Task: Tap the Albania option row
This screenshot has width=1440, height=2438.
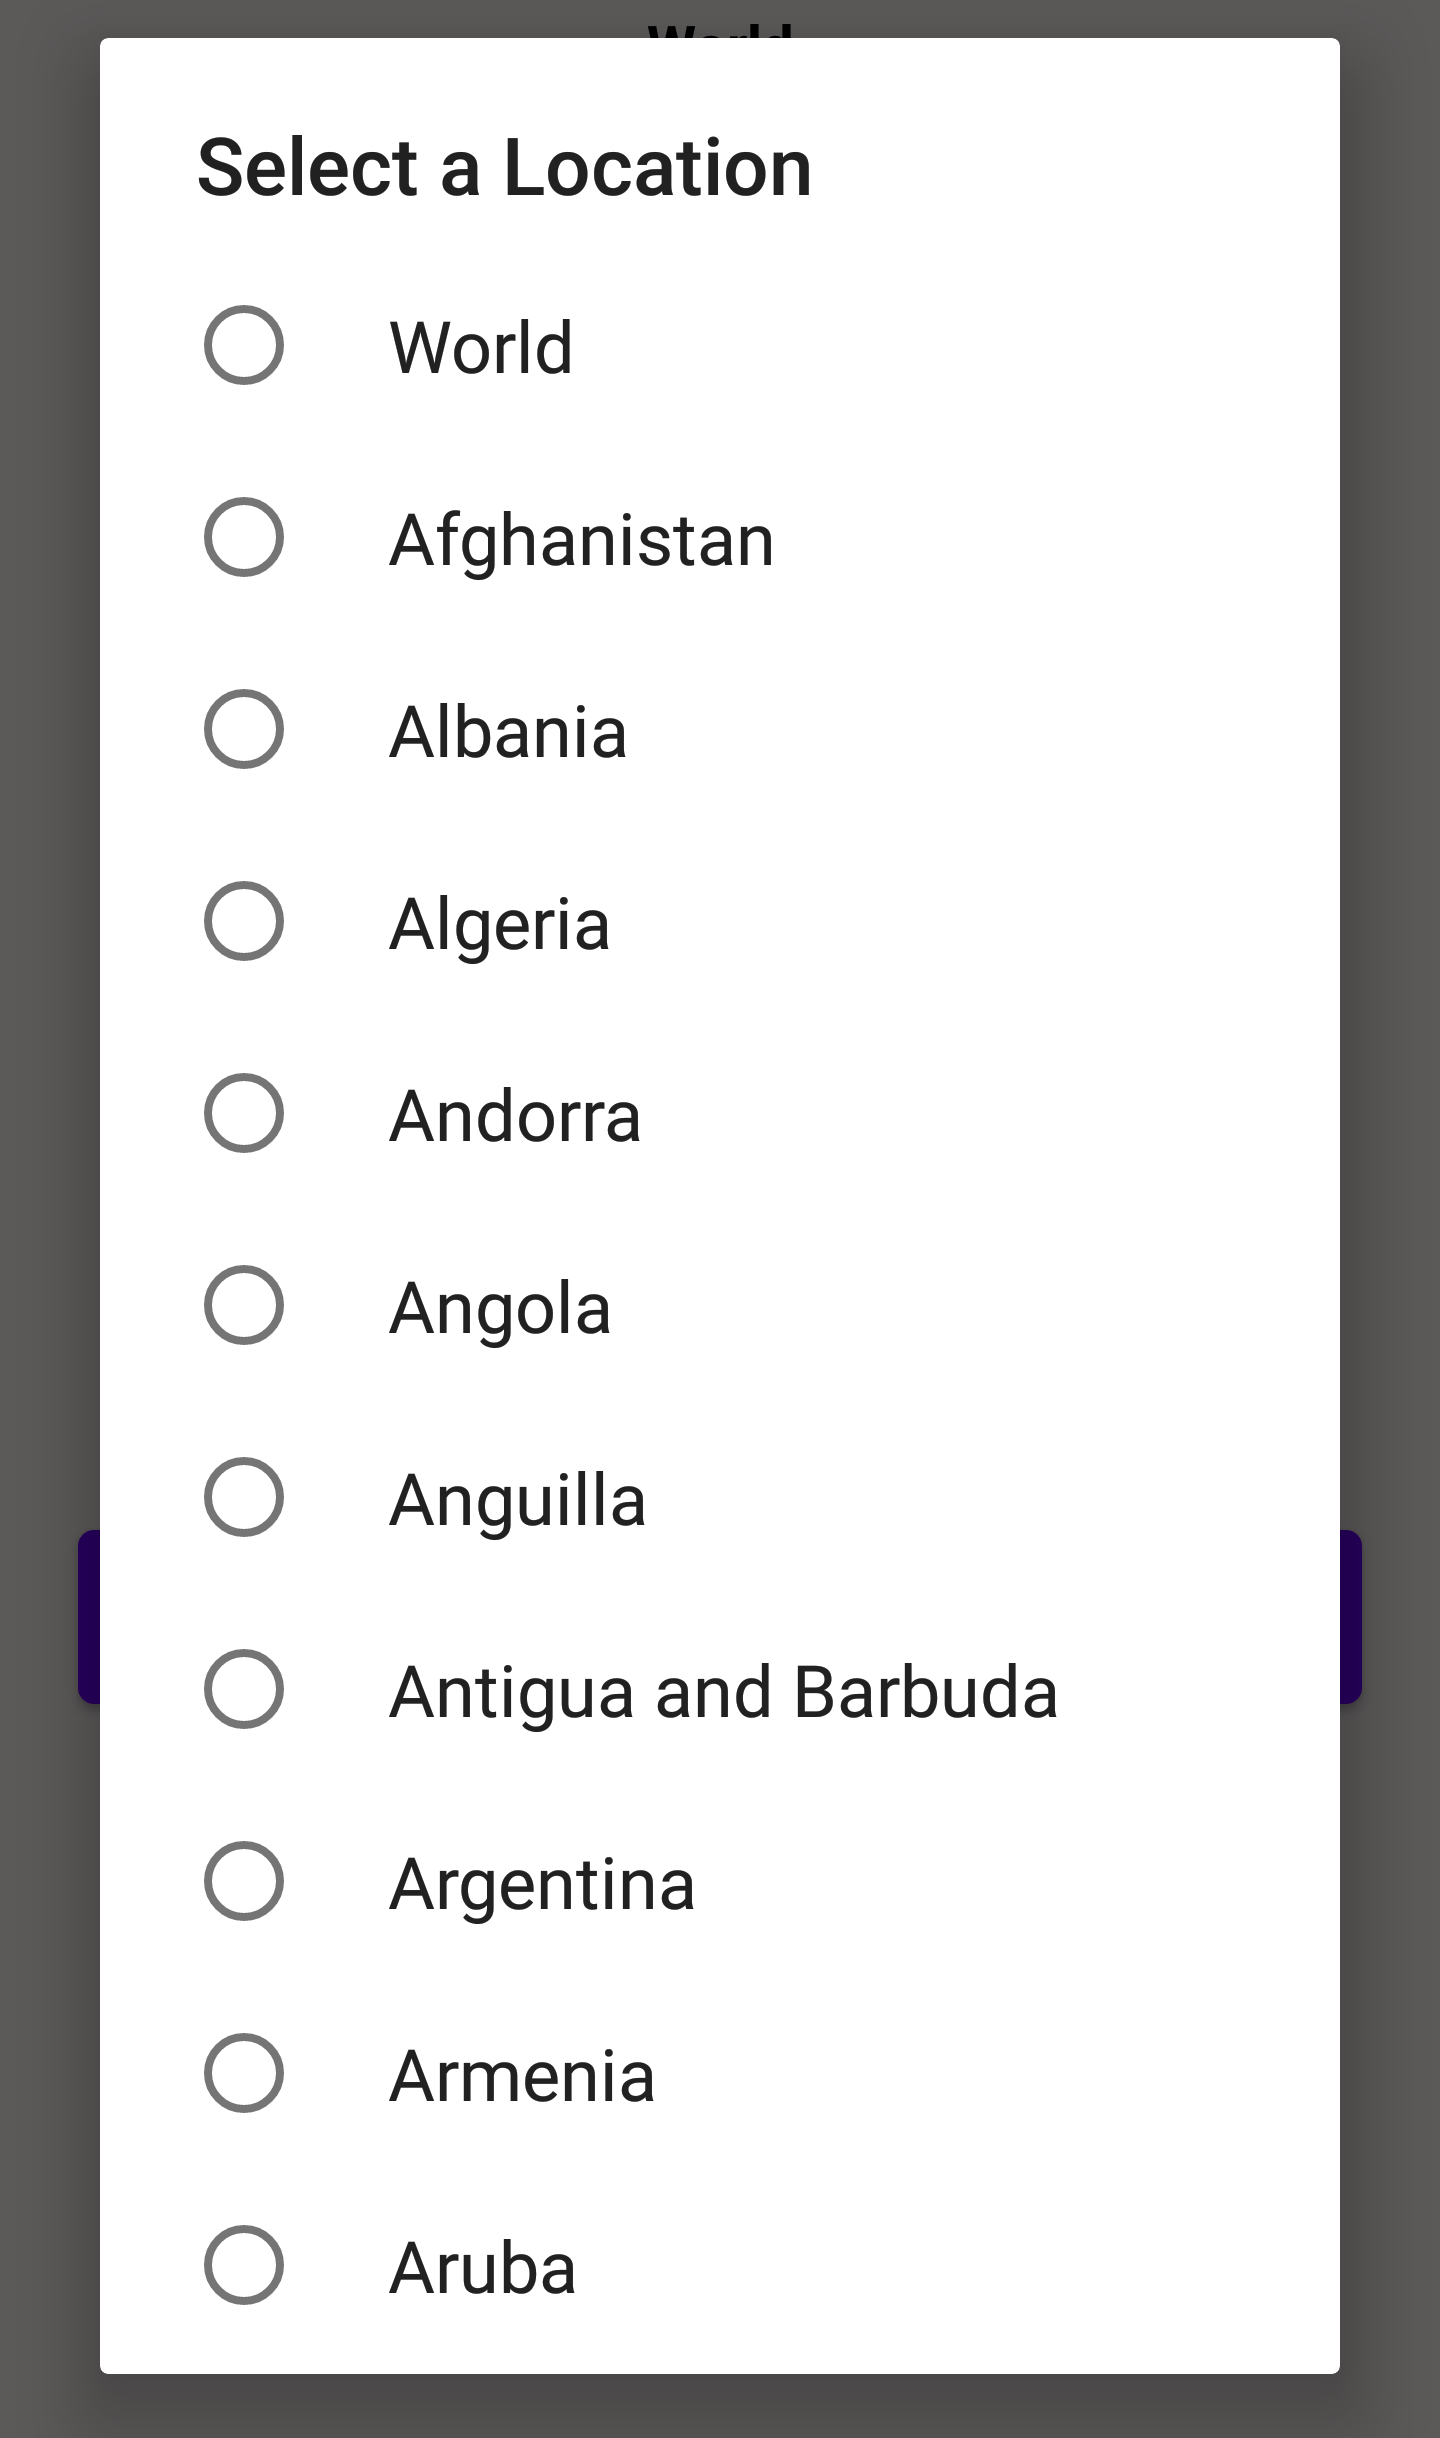Action: coord(508,731)
